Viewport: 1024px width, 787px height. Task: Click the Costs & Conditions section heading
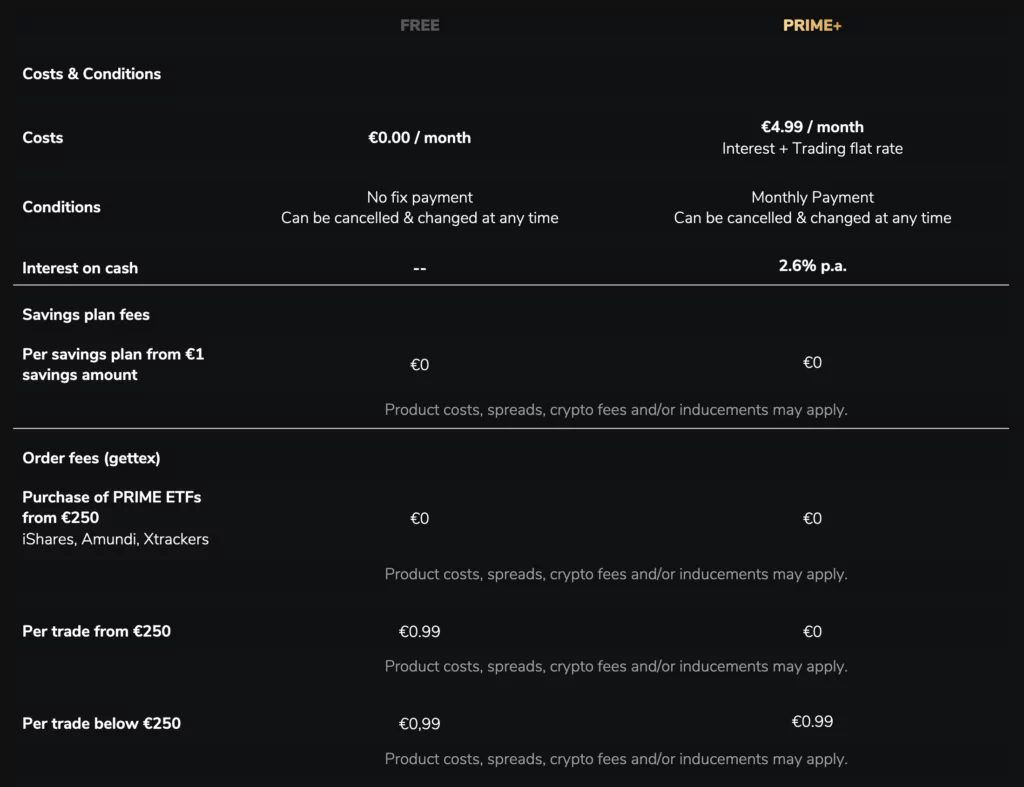91,74
